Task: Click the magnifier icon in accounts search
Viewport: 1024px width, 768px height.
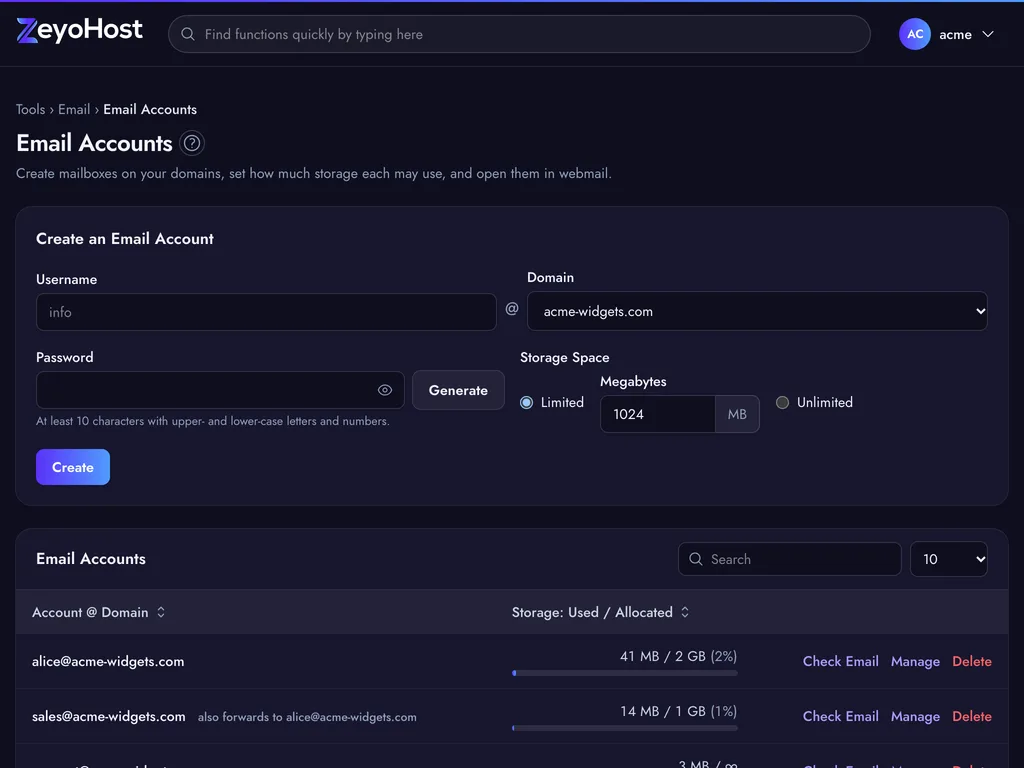Action: coord(696,559)
